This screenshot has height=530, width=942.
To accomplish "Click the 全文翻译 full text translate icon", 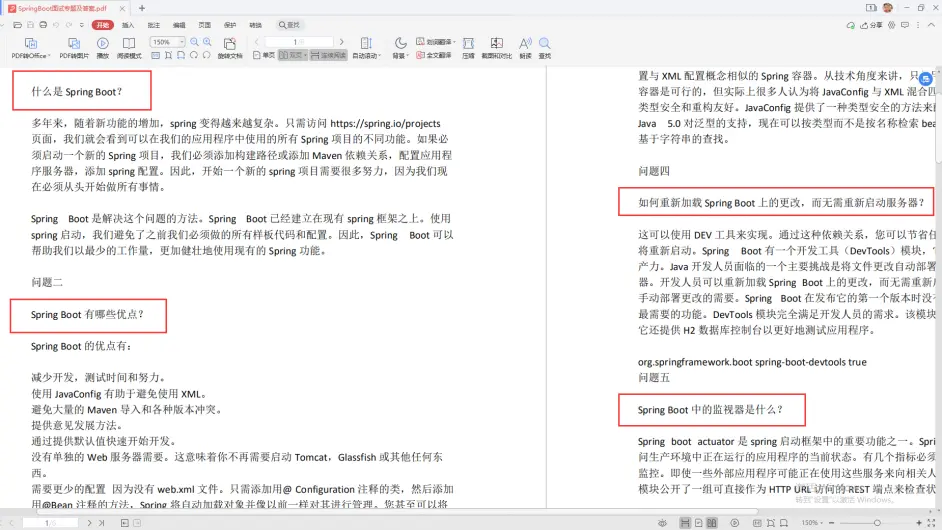I will (434, 55).
